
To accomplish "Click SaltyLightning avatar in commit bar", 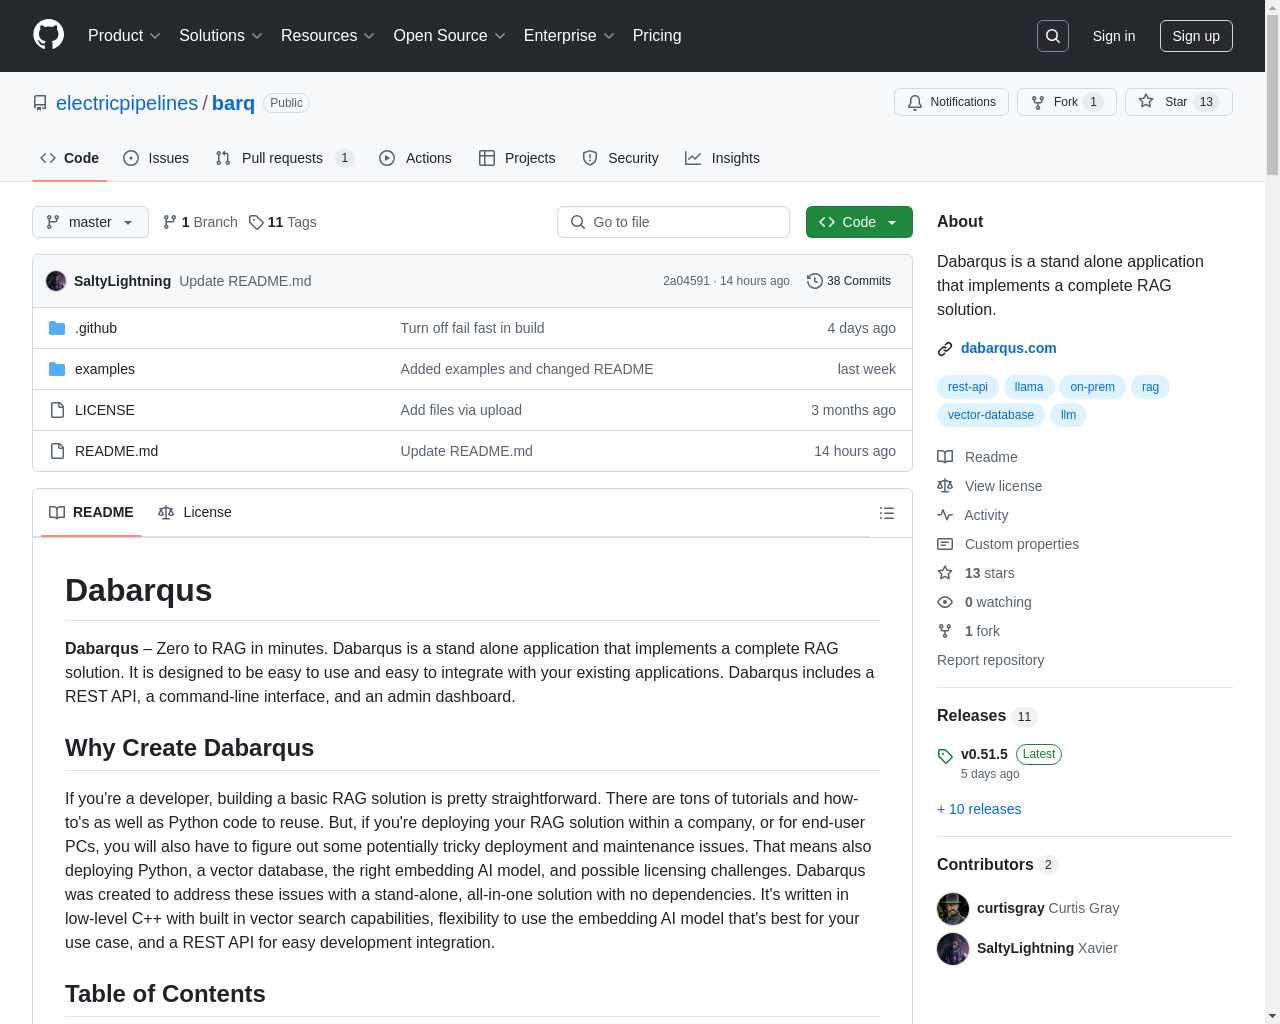I will [x=56, y=281].
